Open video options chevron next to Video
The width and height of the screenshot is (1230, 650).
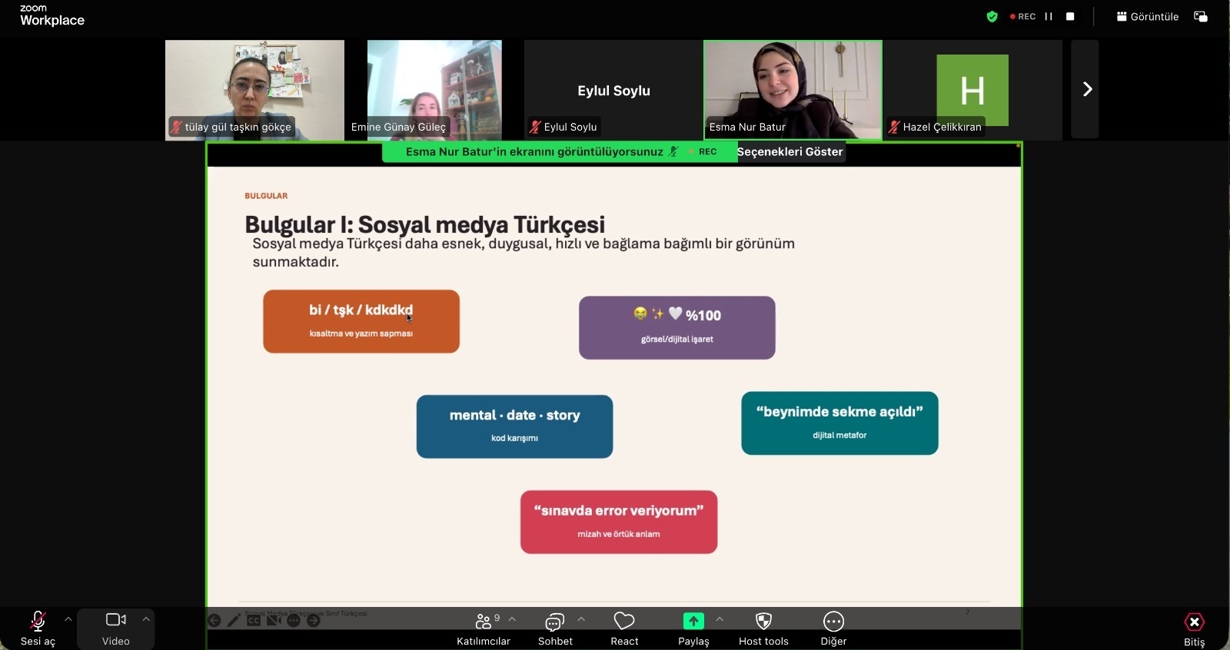(x=146, y=620)
